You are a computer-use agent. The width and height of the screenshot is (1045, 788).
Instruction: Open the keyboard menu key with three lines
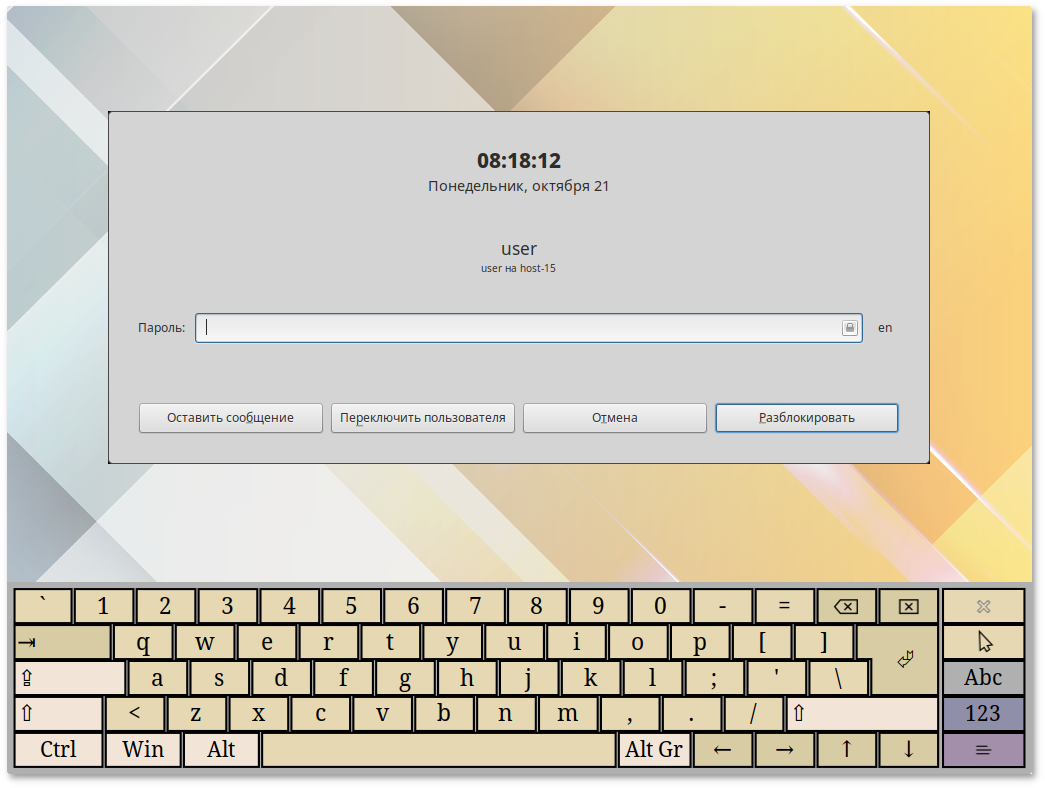coord(984,750)
